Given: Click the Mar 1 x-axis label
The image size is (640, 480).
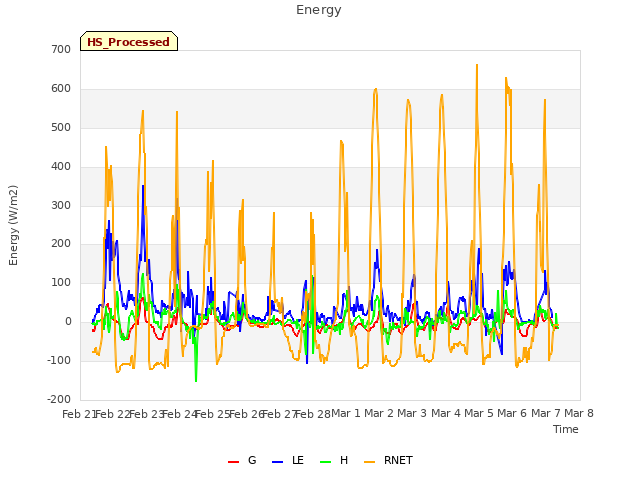Looking at the screenshot, I should 346,413.
